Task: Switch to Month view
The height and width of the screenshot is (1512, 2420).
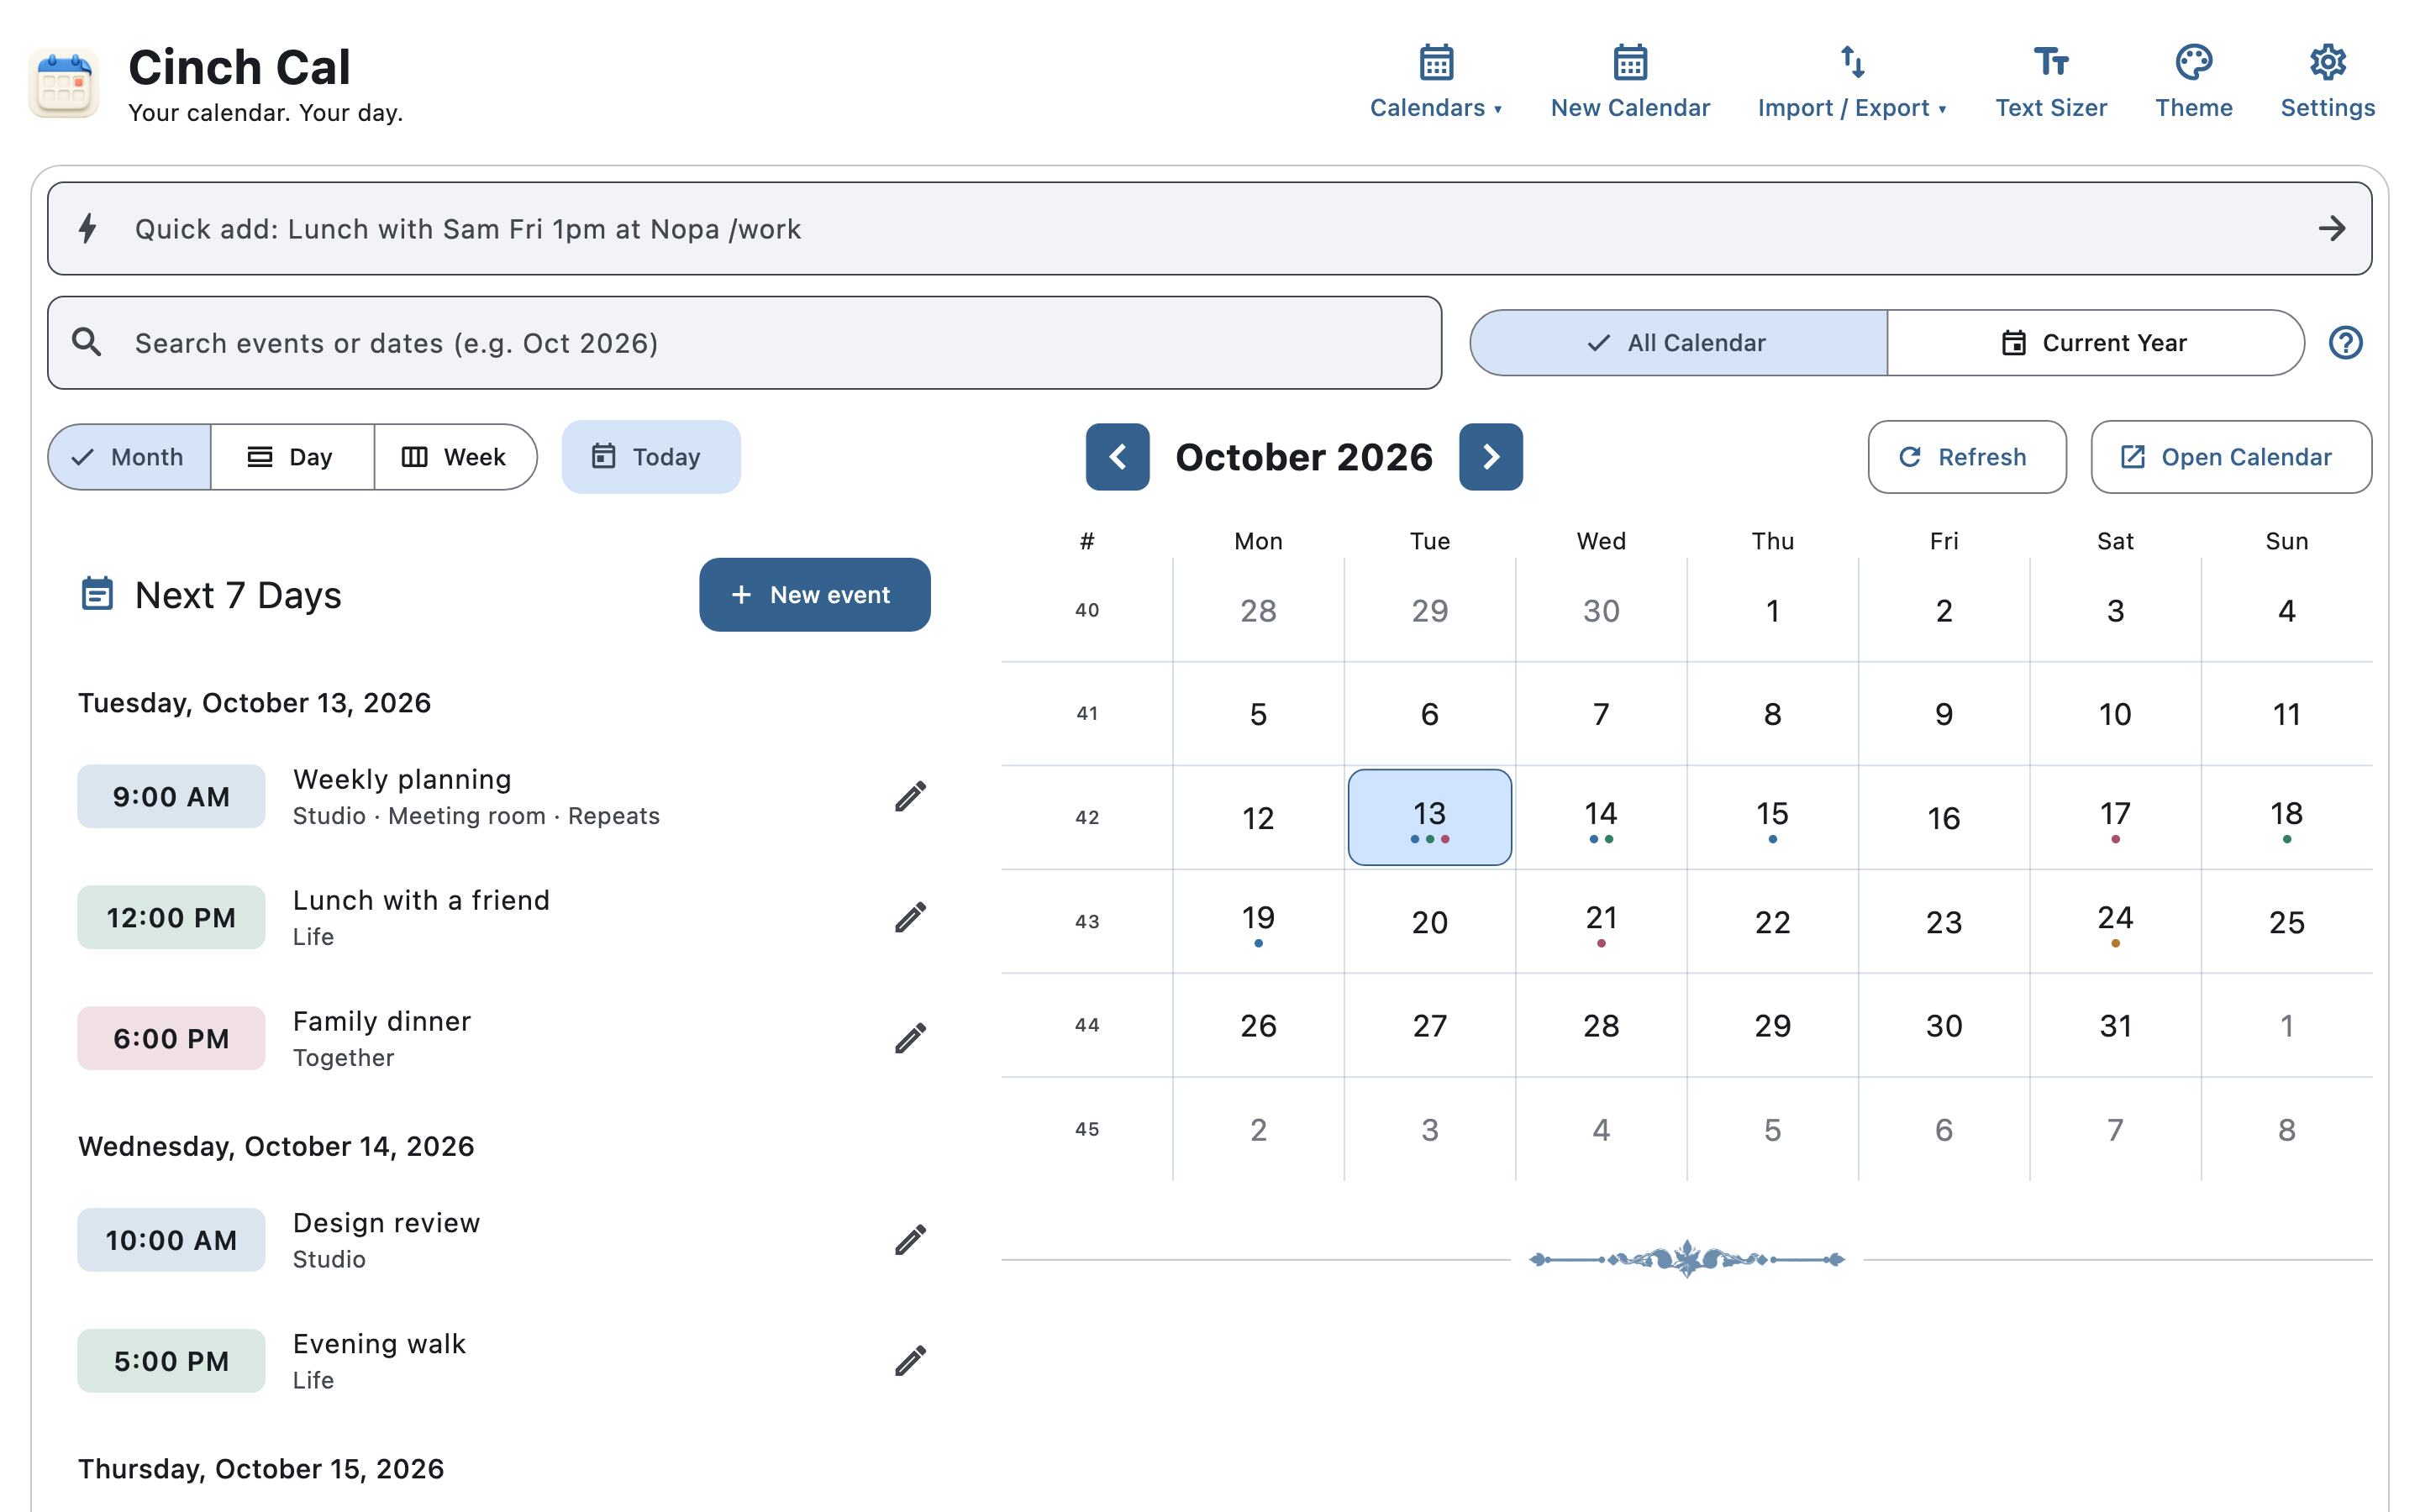Action: tap(130, 457)
